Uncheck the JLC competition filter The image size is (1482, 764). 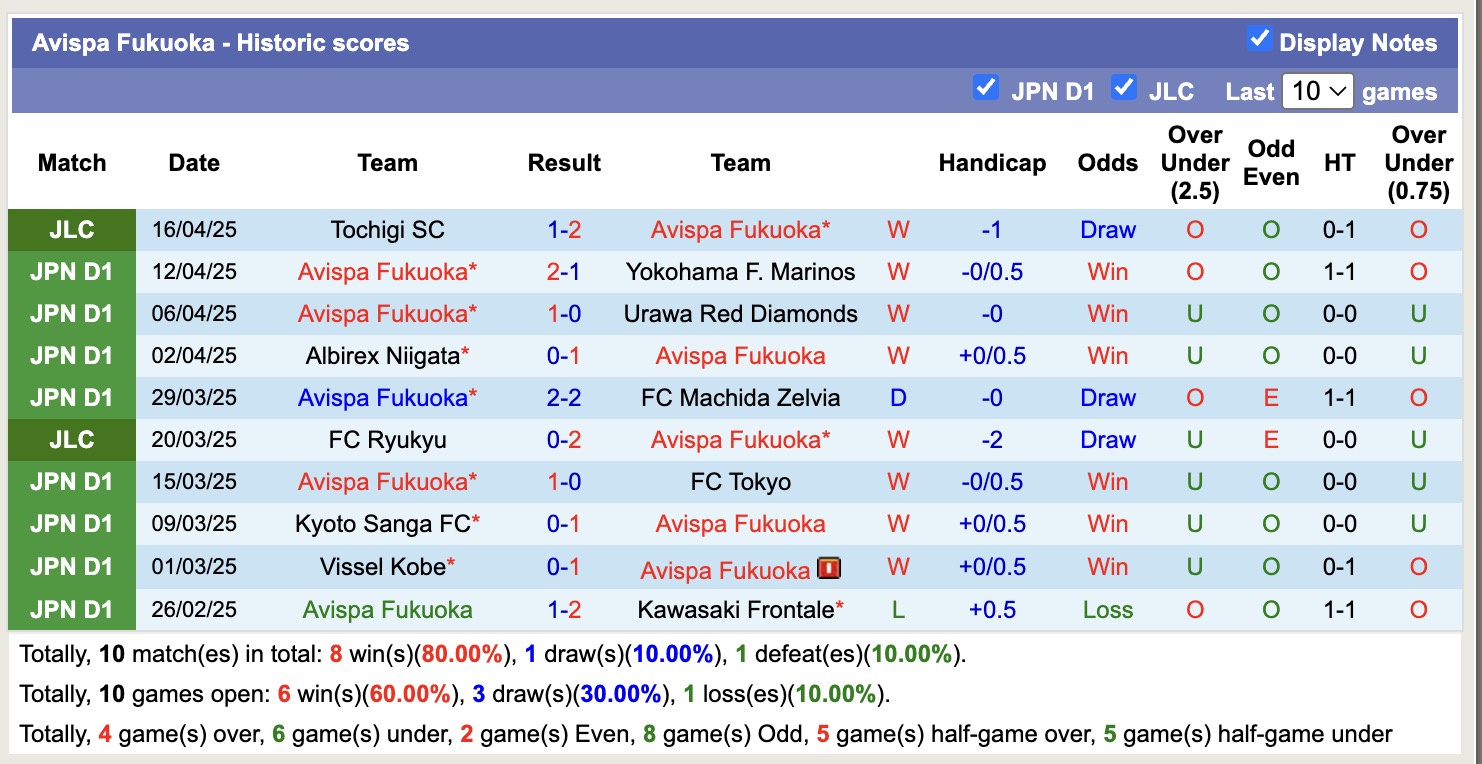point(1124,88)
